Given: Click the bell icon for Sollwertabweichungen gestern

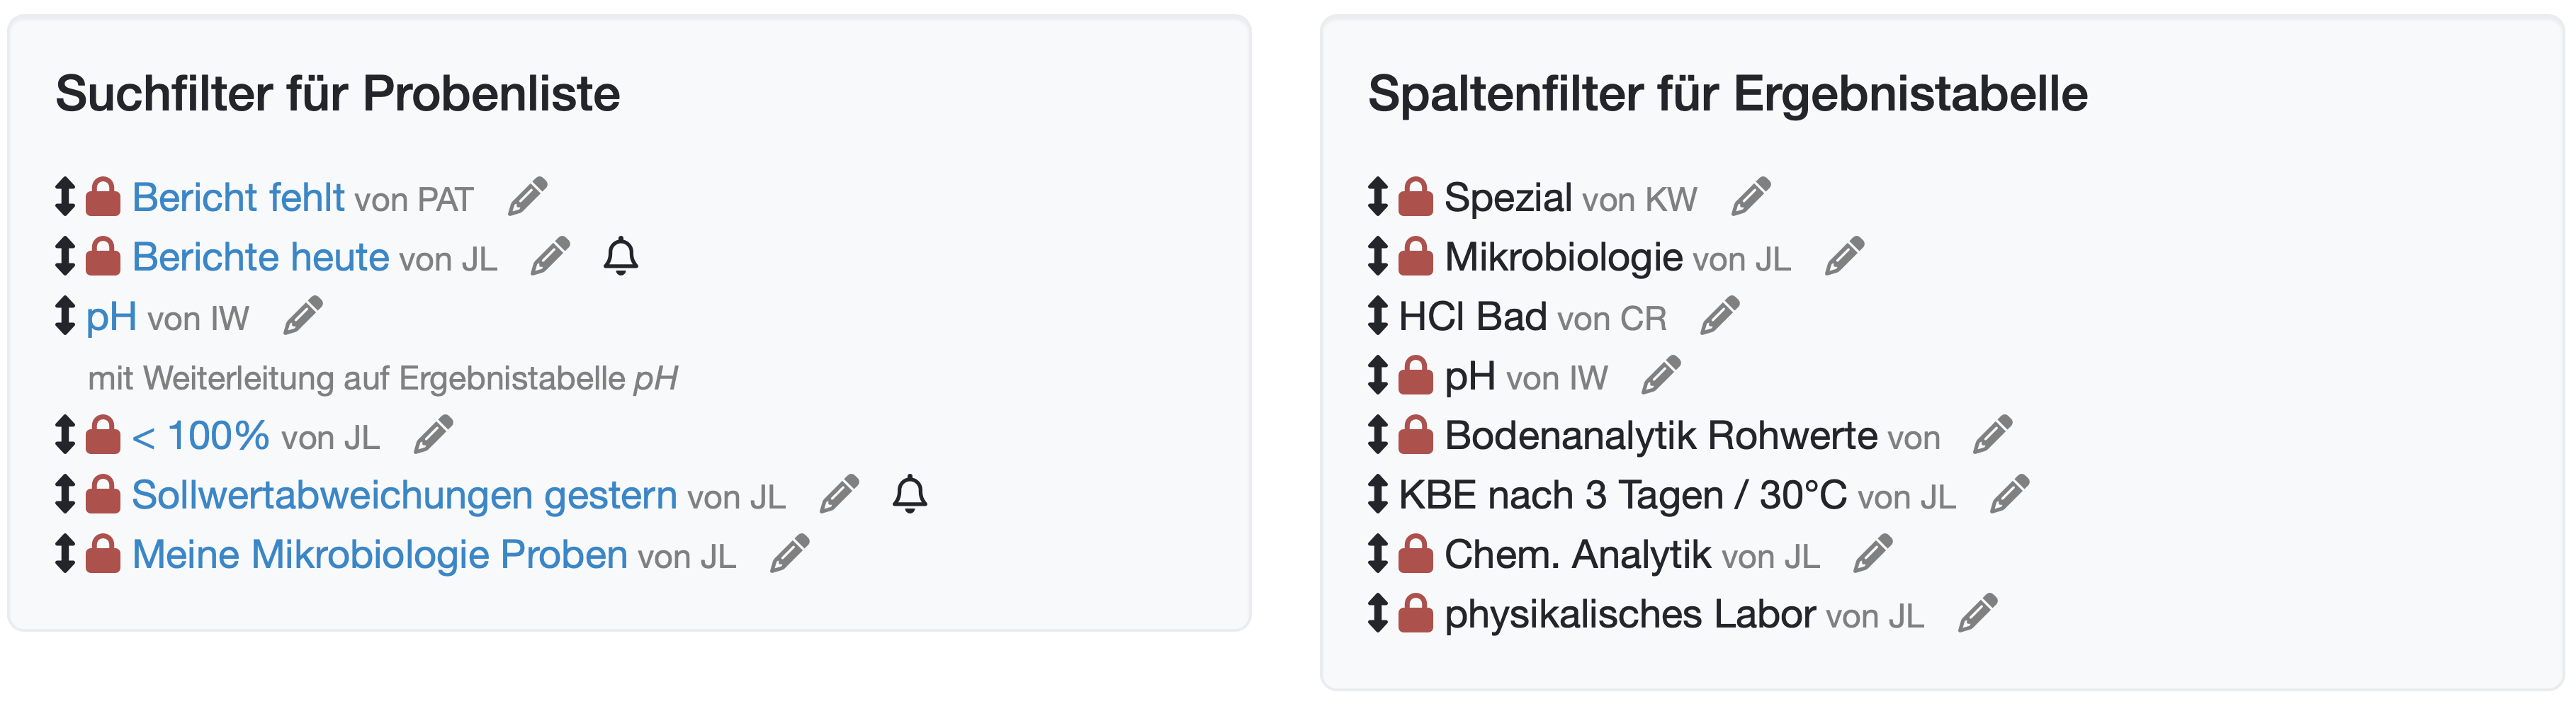Looking at the screenshot, I should coord(910,494).
